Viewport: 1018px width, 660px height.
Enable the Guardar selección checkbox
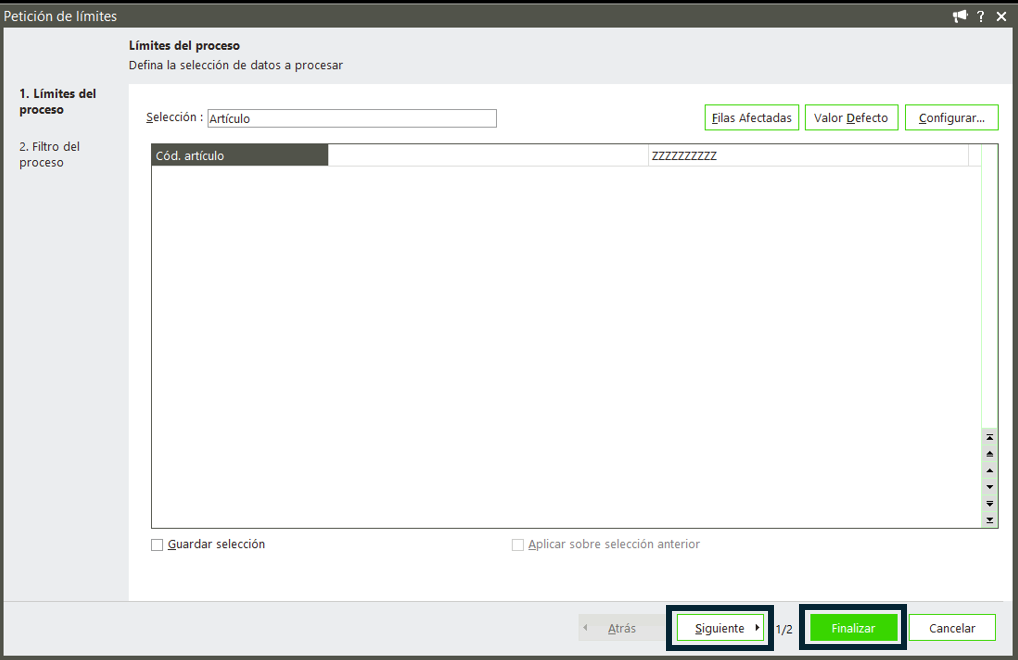[x=157, y=545]
